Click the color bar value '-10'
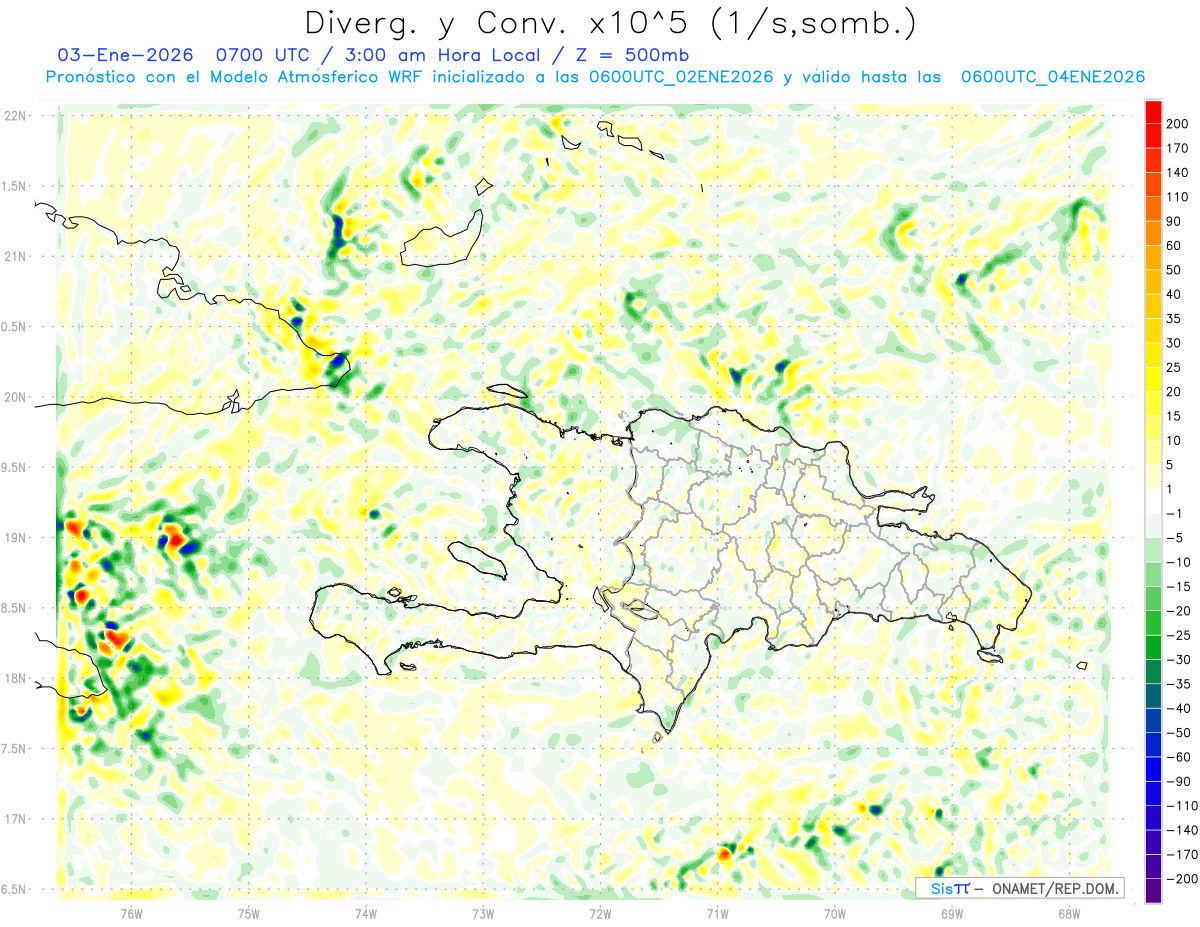1200x927 pixels. coord(1179,562)
